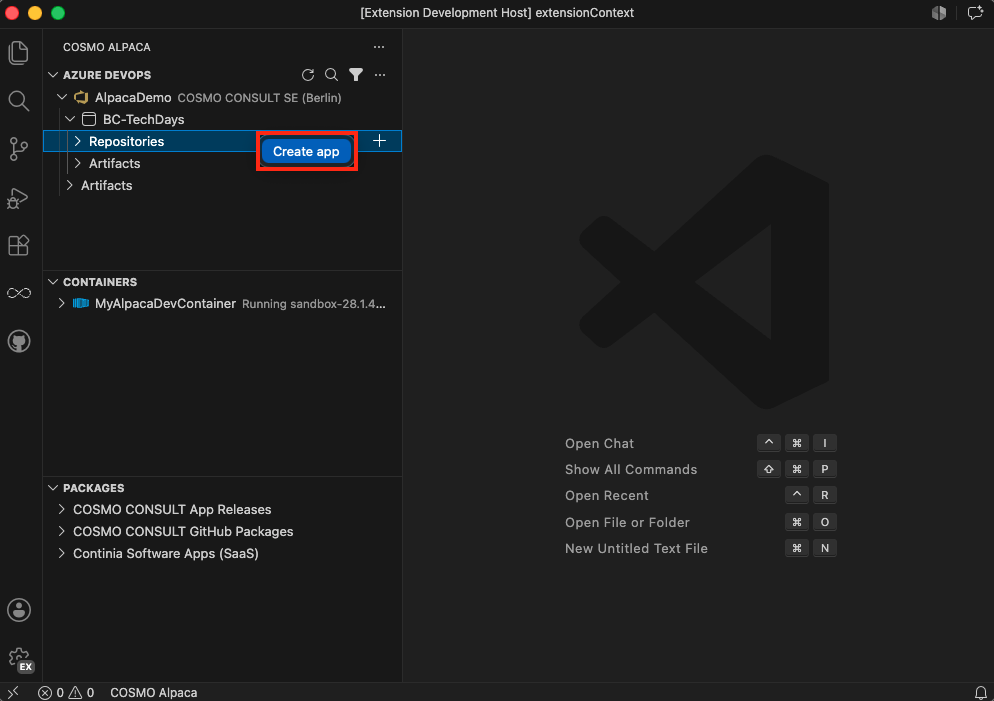Select Running sandbox-28.1.4 status text
Viewport: 994px width, 701px height.
tap(314, 304)
